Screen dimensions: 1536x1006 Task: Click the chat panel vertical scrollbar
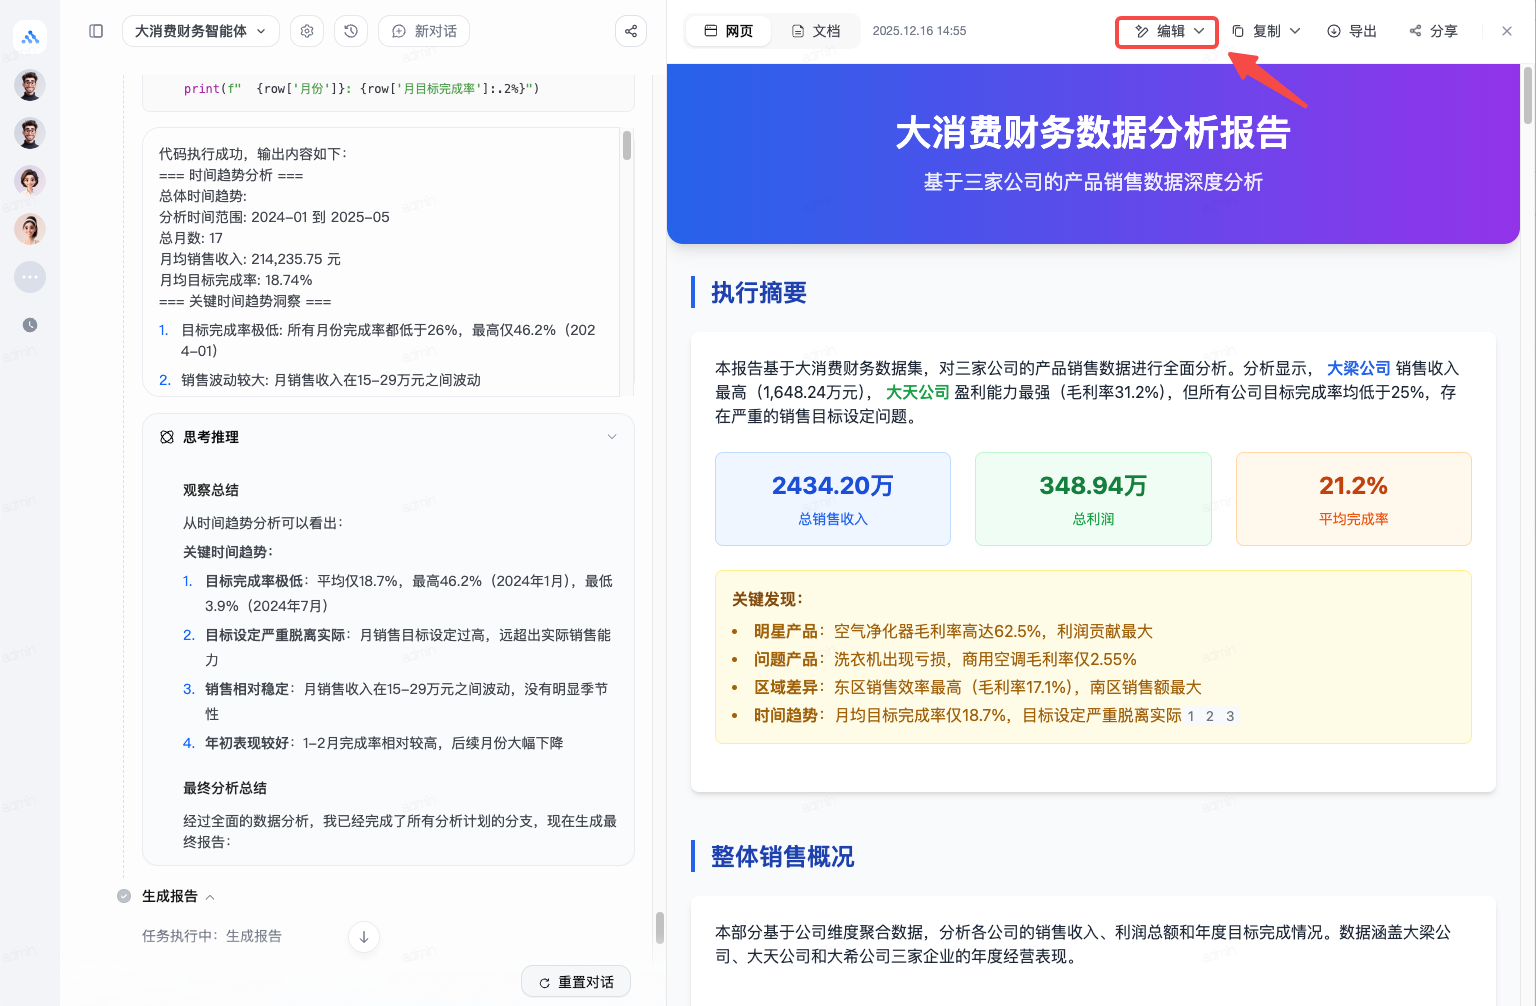click(660, 927)
